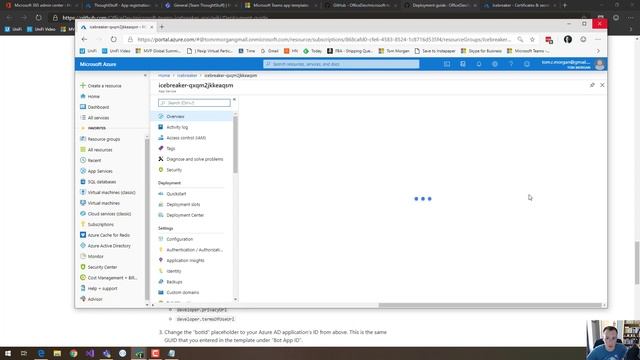Open Cost Management + Billing
The width and height of the screenshot is (640, 360).
point(109,278)
